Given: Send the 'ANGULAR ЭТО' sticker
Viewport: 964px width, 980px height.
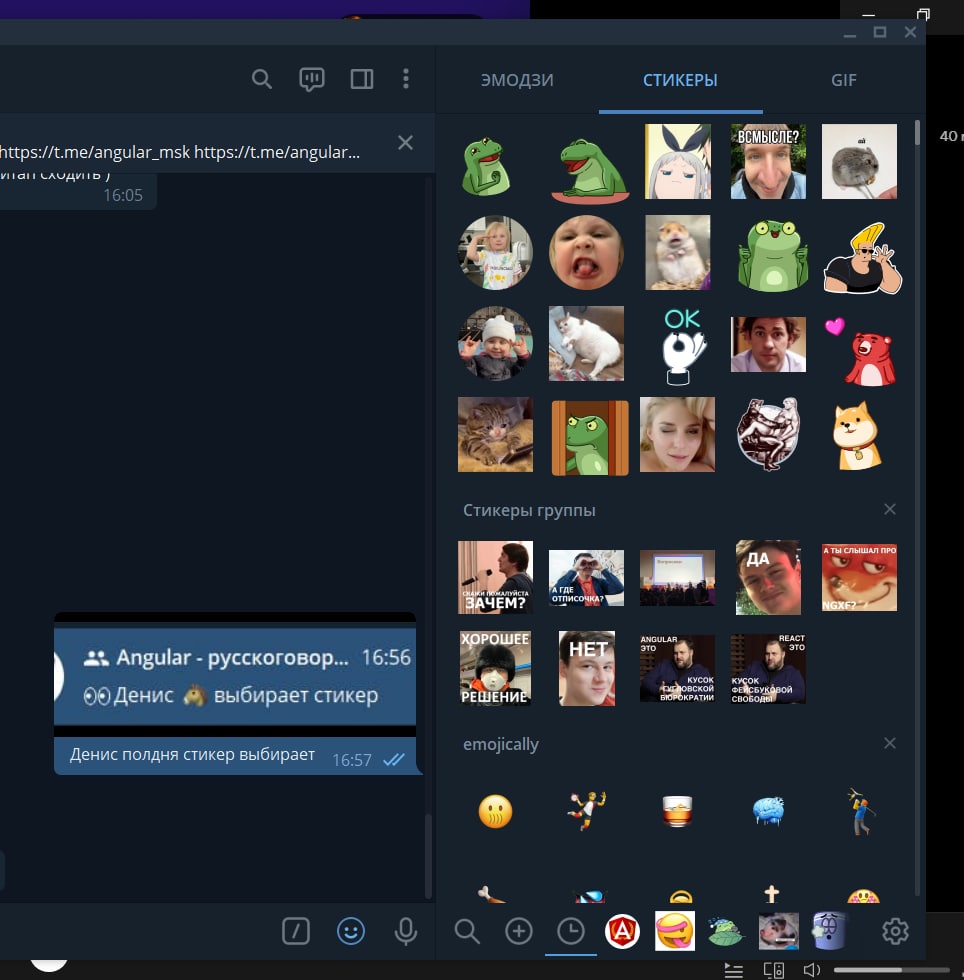Looking at the screenshot, I should point(677,668).
